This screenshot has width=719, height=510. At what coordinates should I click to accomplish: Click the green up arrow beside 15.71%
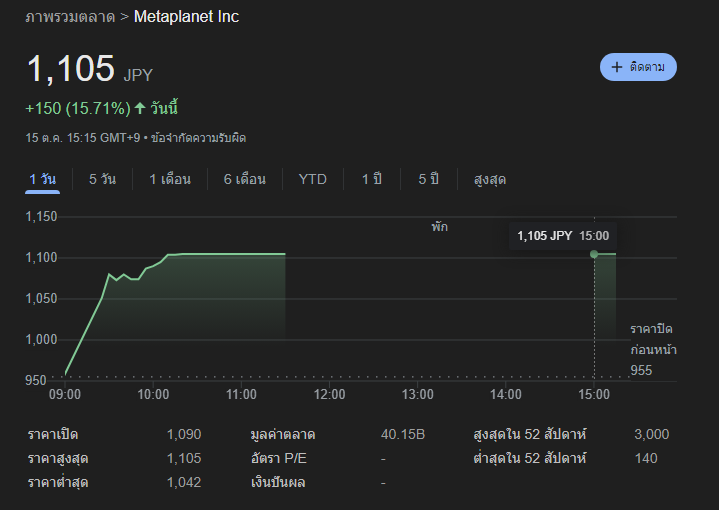140,108
